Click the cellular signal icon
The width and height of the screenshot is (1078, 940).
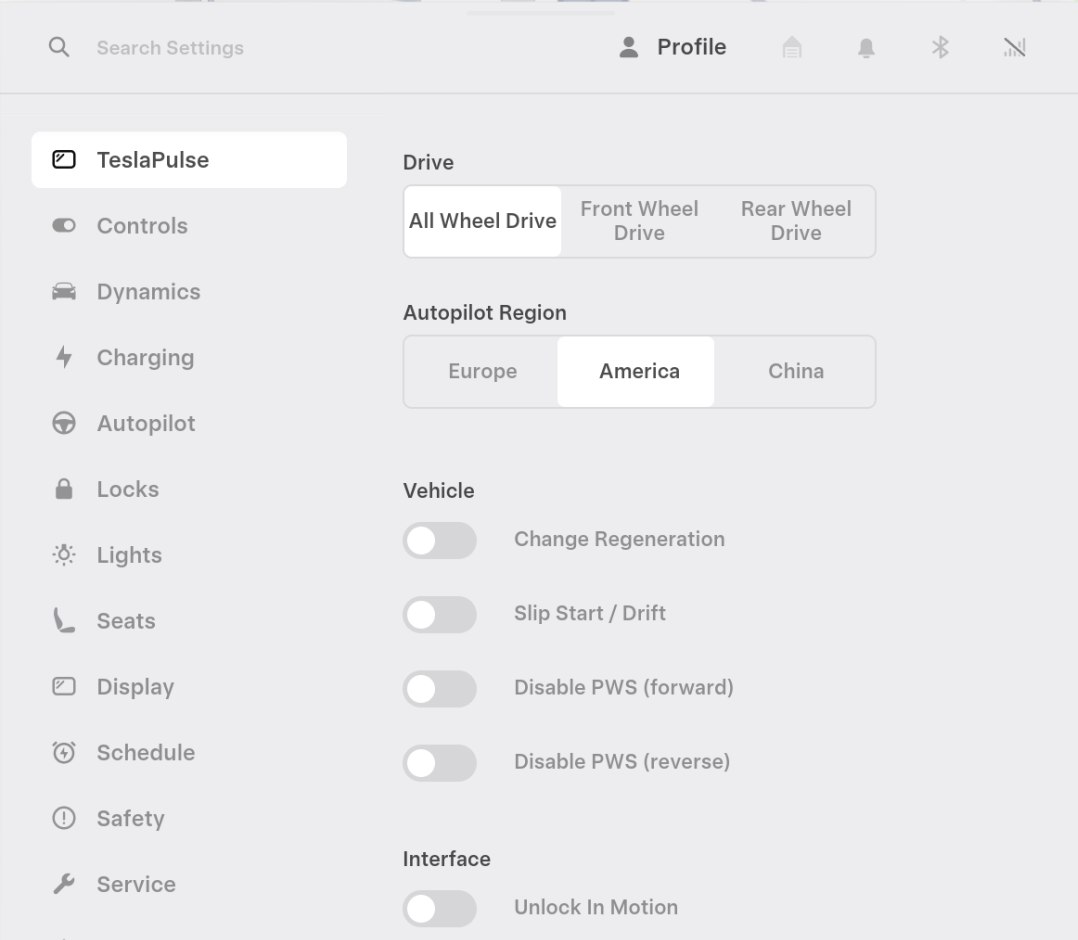(x=1014, y=47)
